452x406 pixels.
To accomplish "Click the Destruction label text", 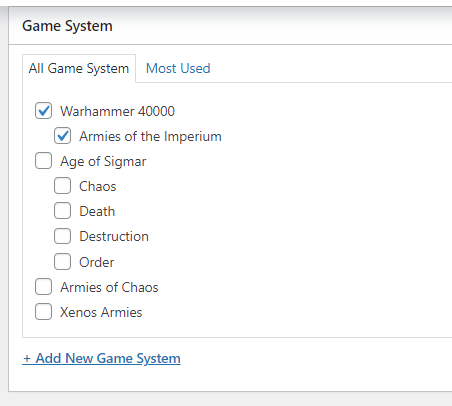I will (114, 236).
